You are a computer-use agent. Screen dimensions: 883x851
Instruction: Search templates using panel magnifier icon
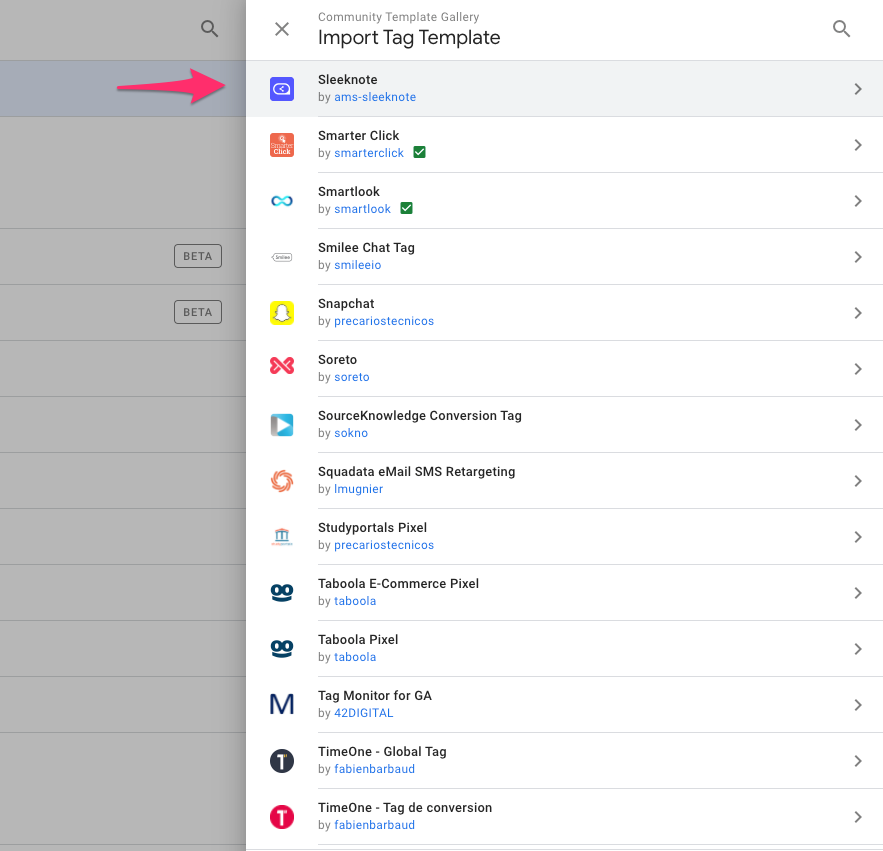[842, 29]
